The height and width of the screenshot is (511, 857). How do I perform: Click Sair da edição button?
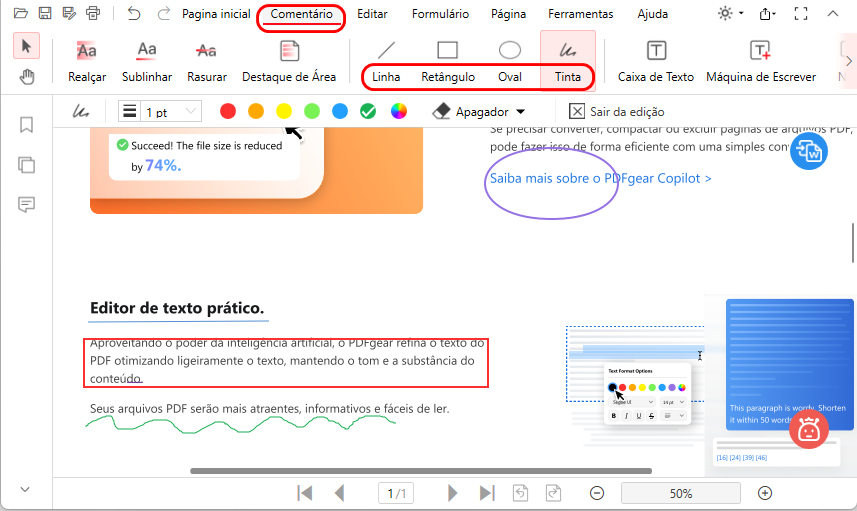point(617,111)
